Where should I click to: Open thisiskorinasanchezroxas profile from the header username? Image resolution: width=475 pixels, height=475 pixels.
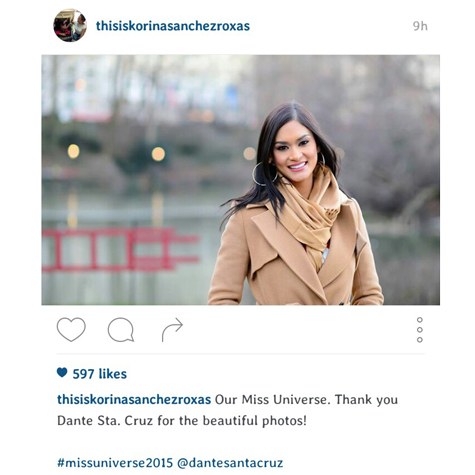click(173, 26)
